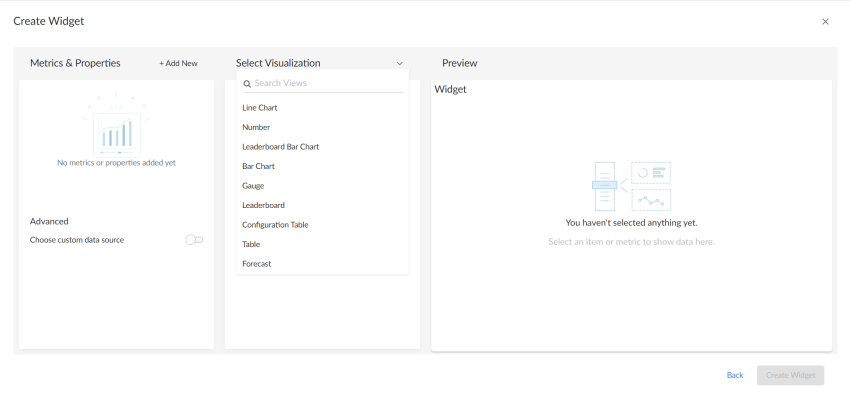Collapse the Select Visualization dropdown arrow
The height and width of the screenshot is (400, 851).
point(400,63)
